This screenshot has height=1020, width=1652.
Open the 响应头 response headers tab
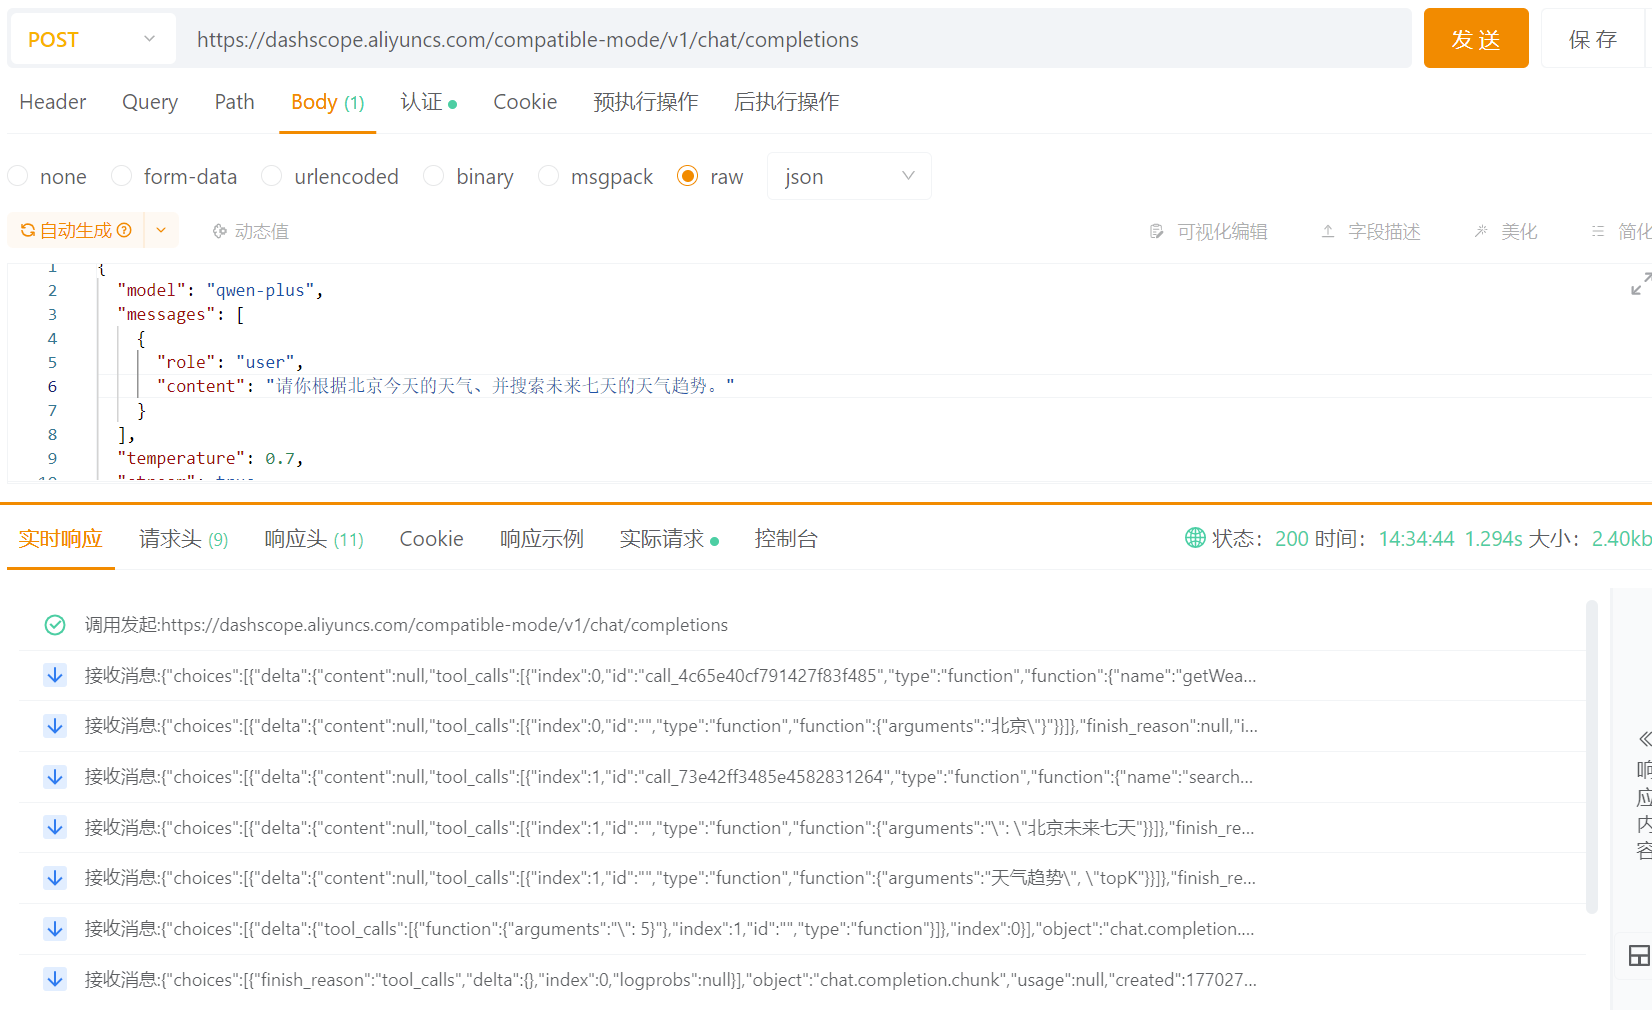pyautogui.click(x=314, y=539)
